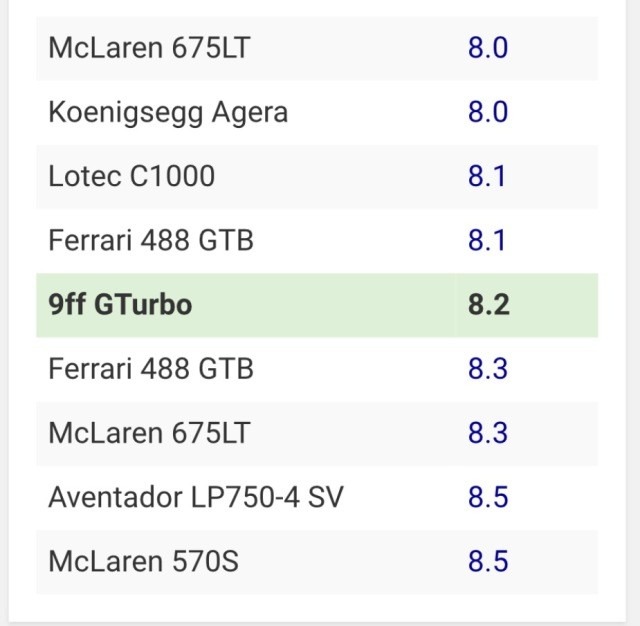
Task: Click the 8.0 value beside McLaren 675LT
Action: click(x=488, y=48)
